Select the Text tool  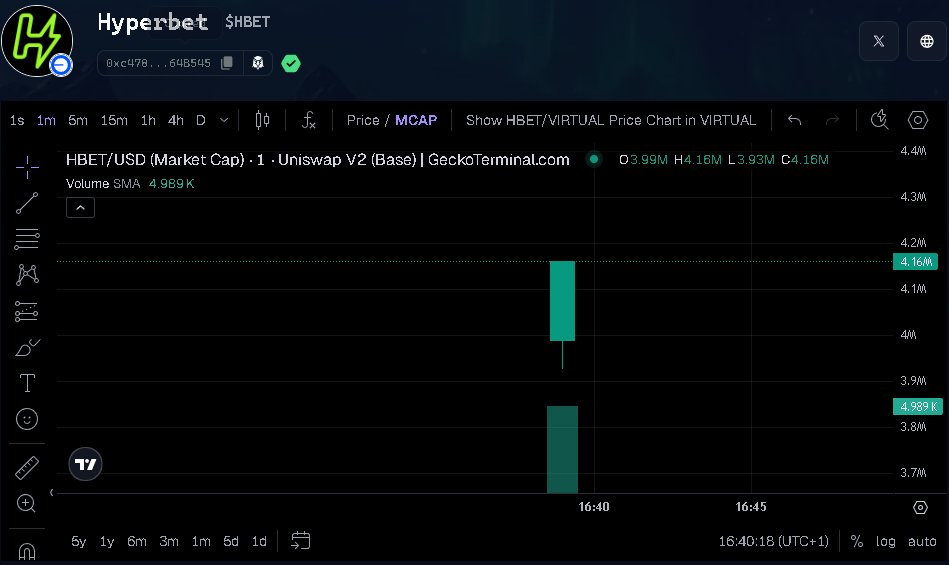tap(27, 383)
